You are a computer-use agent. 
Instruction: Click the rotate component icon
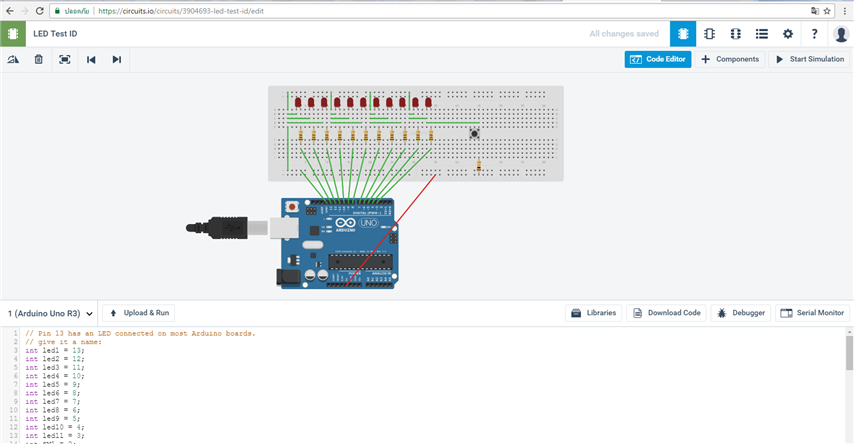click(x=13, y=60)
